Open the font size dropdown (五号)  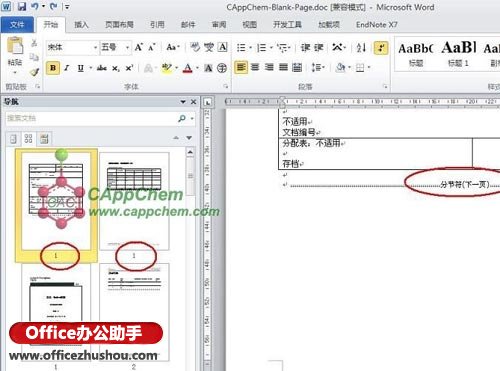click(x=127, y=48)
